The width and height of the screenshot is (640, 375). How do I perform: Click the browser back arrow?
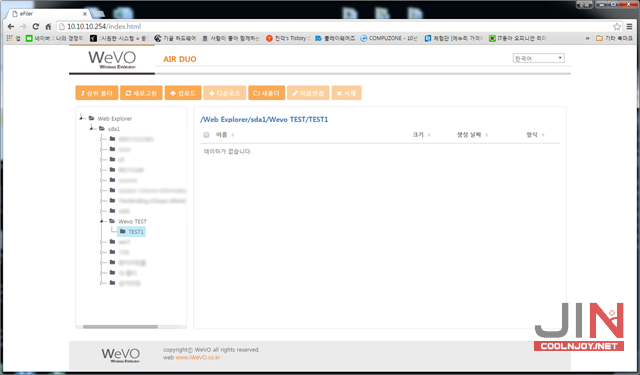click(x=11, y=27)
